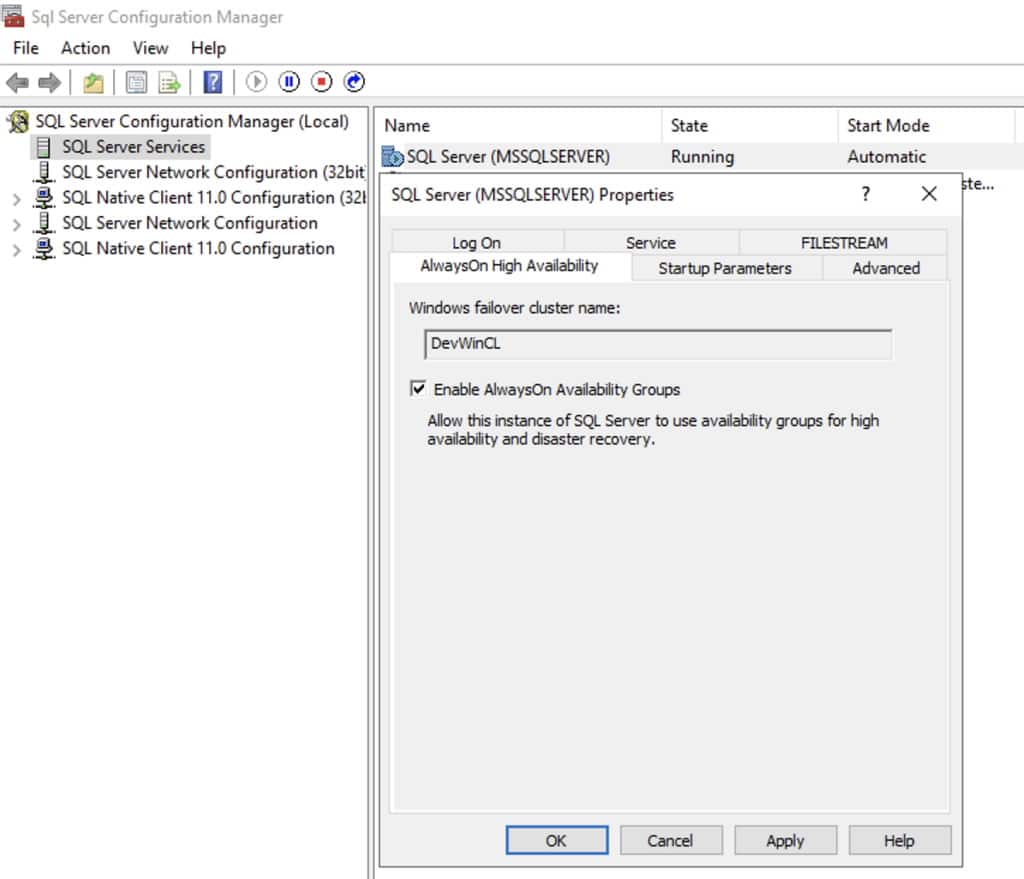Select the Windows failover cluster name field
This screenshot has width=1024, height=879.
point(658,344)
